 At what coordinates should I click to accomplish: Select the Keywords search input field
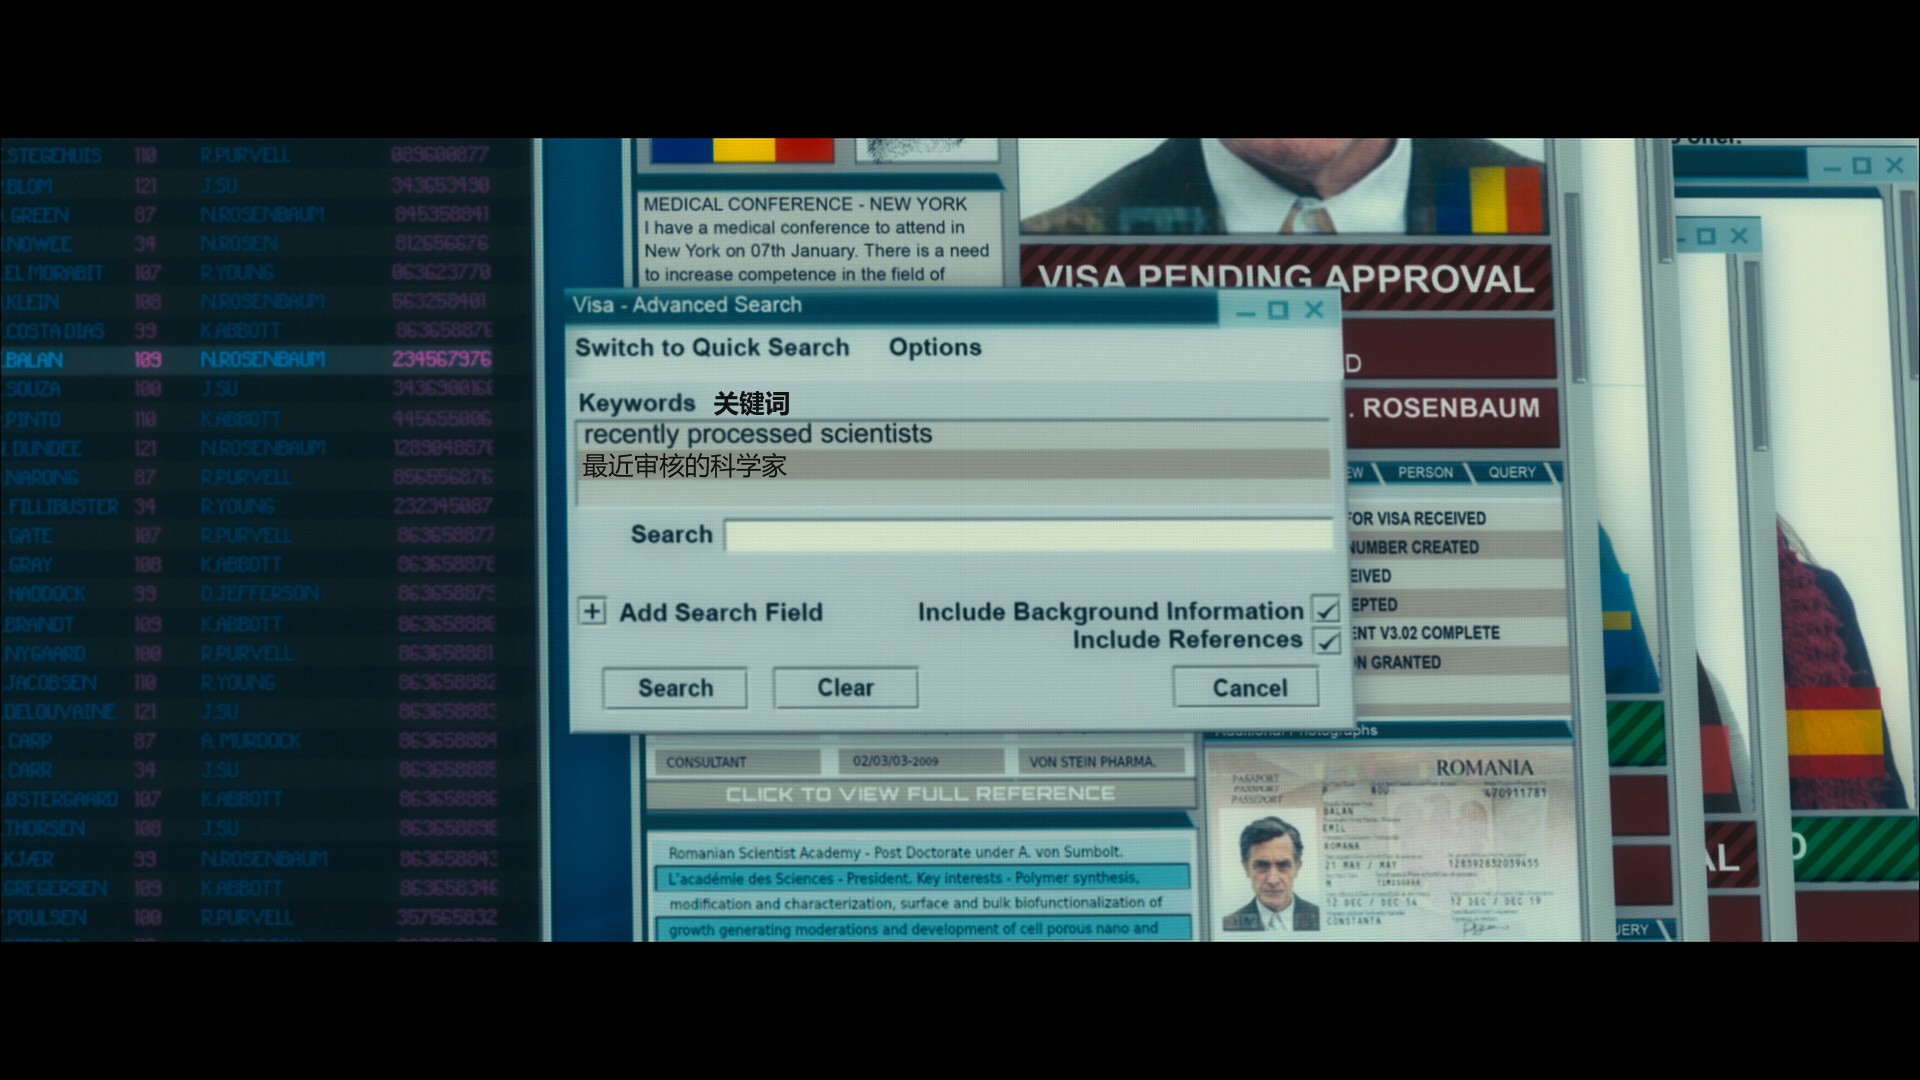point(949,433)
